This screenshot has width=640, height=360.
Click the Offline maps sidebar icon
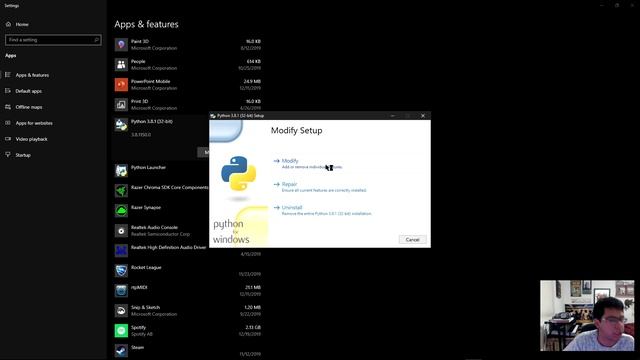click(8, 107)
